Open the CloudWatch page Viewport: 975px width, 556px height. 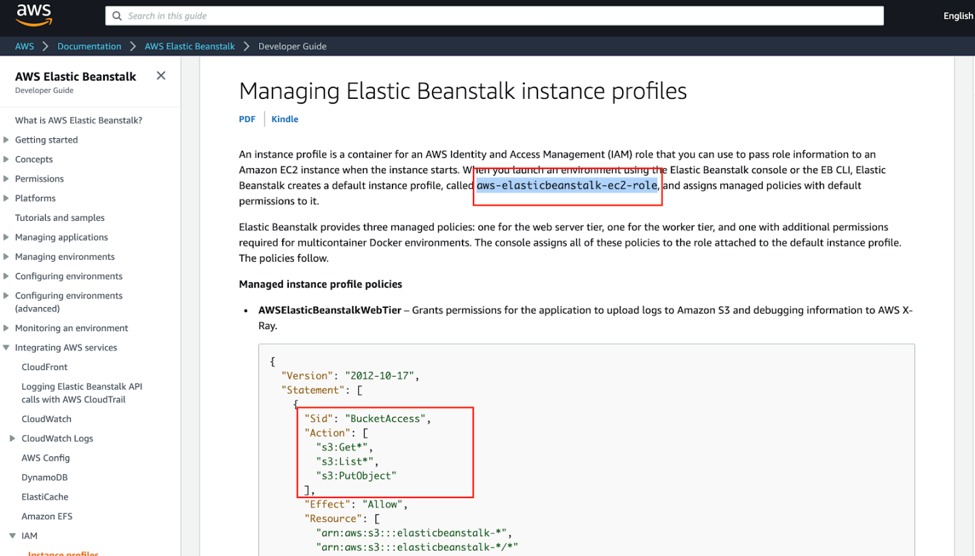coord(46,419)
